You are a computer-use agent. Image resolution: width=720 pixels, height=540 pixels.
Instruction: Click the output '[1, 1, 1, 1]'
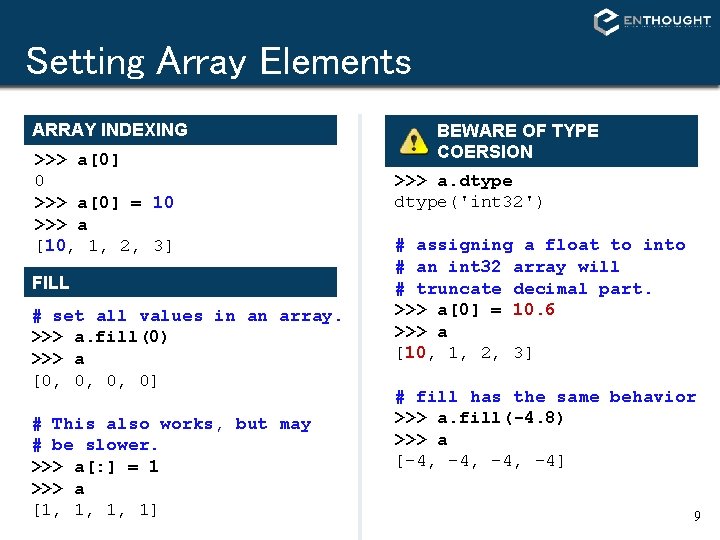click(95, 510)
